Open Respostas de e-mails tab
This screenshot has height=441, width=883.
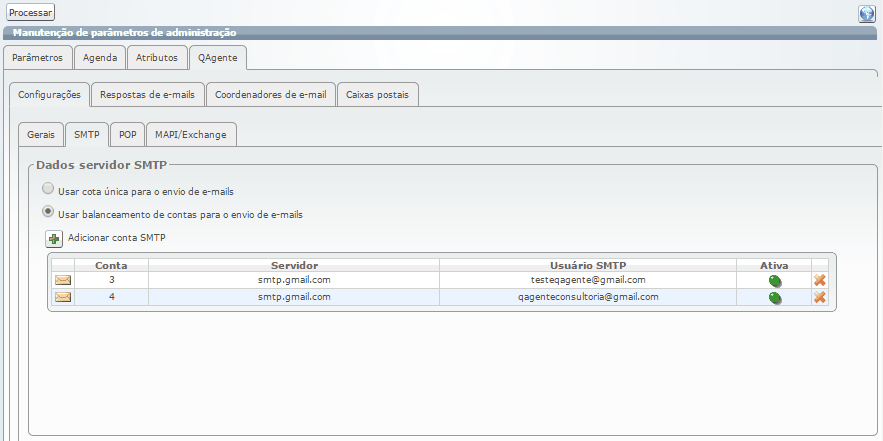tap(148, 95)
